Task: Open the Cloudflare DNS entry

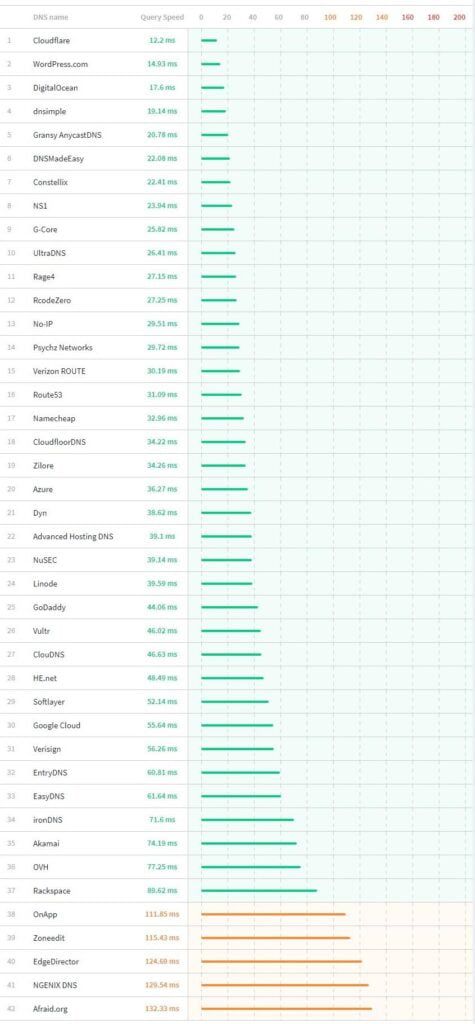Action: coord(51,40)
